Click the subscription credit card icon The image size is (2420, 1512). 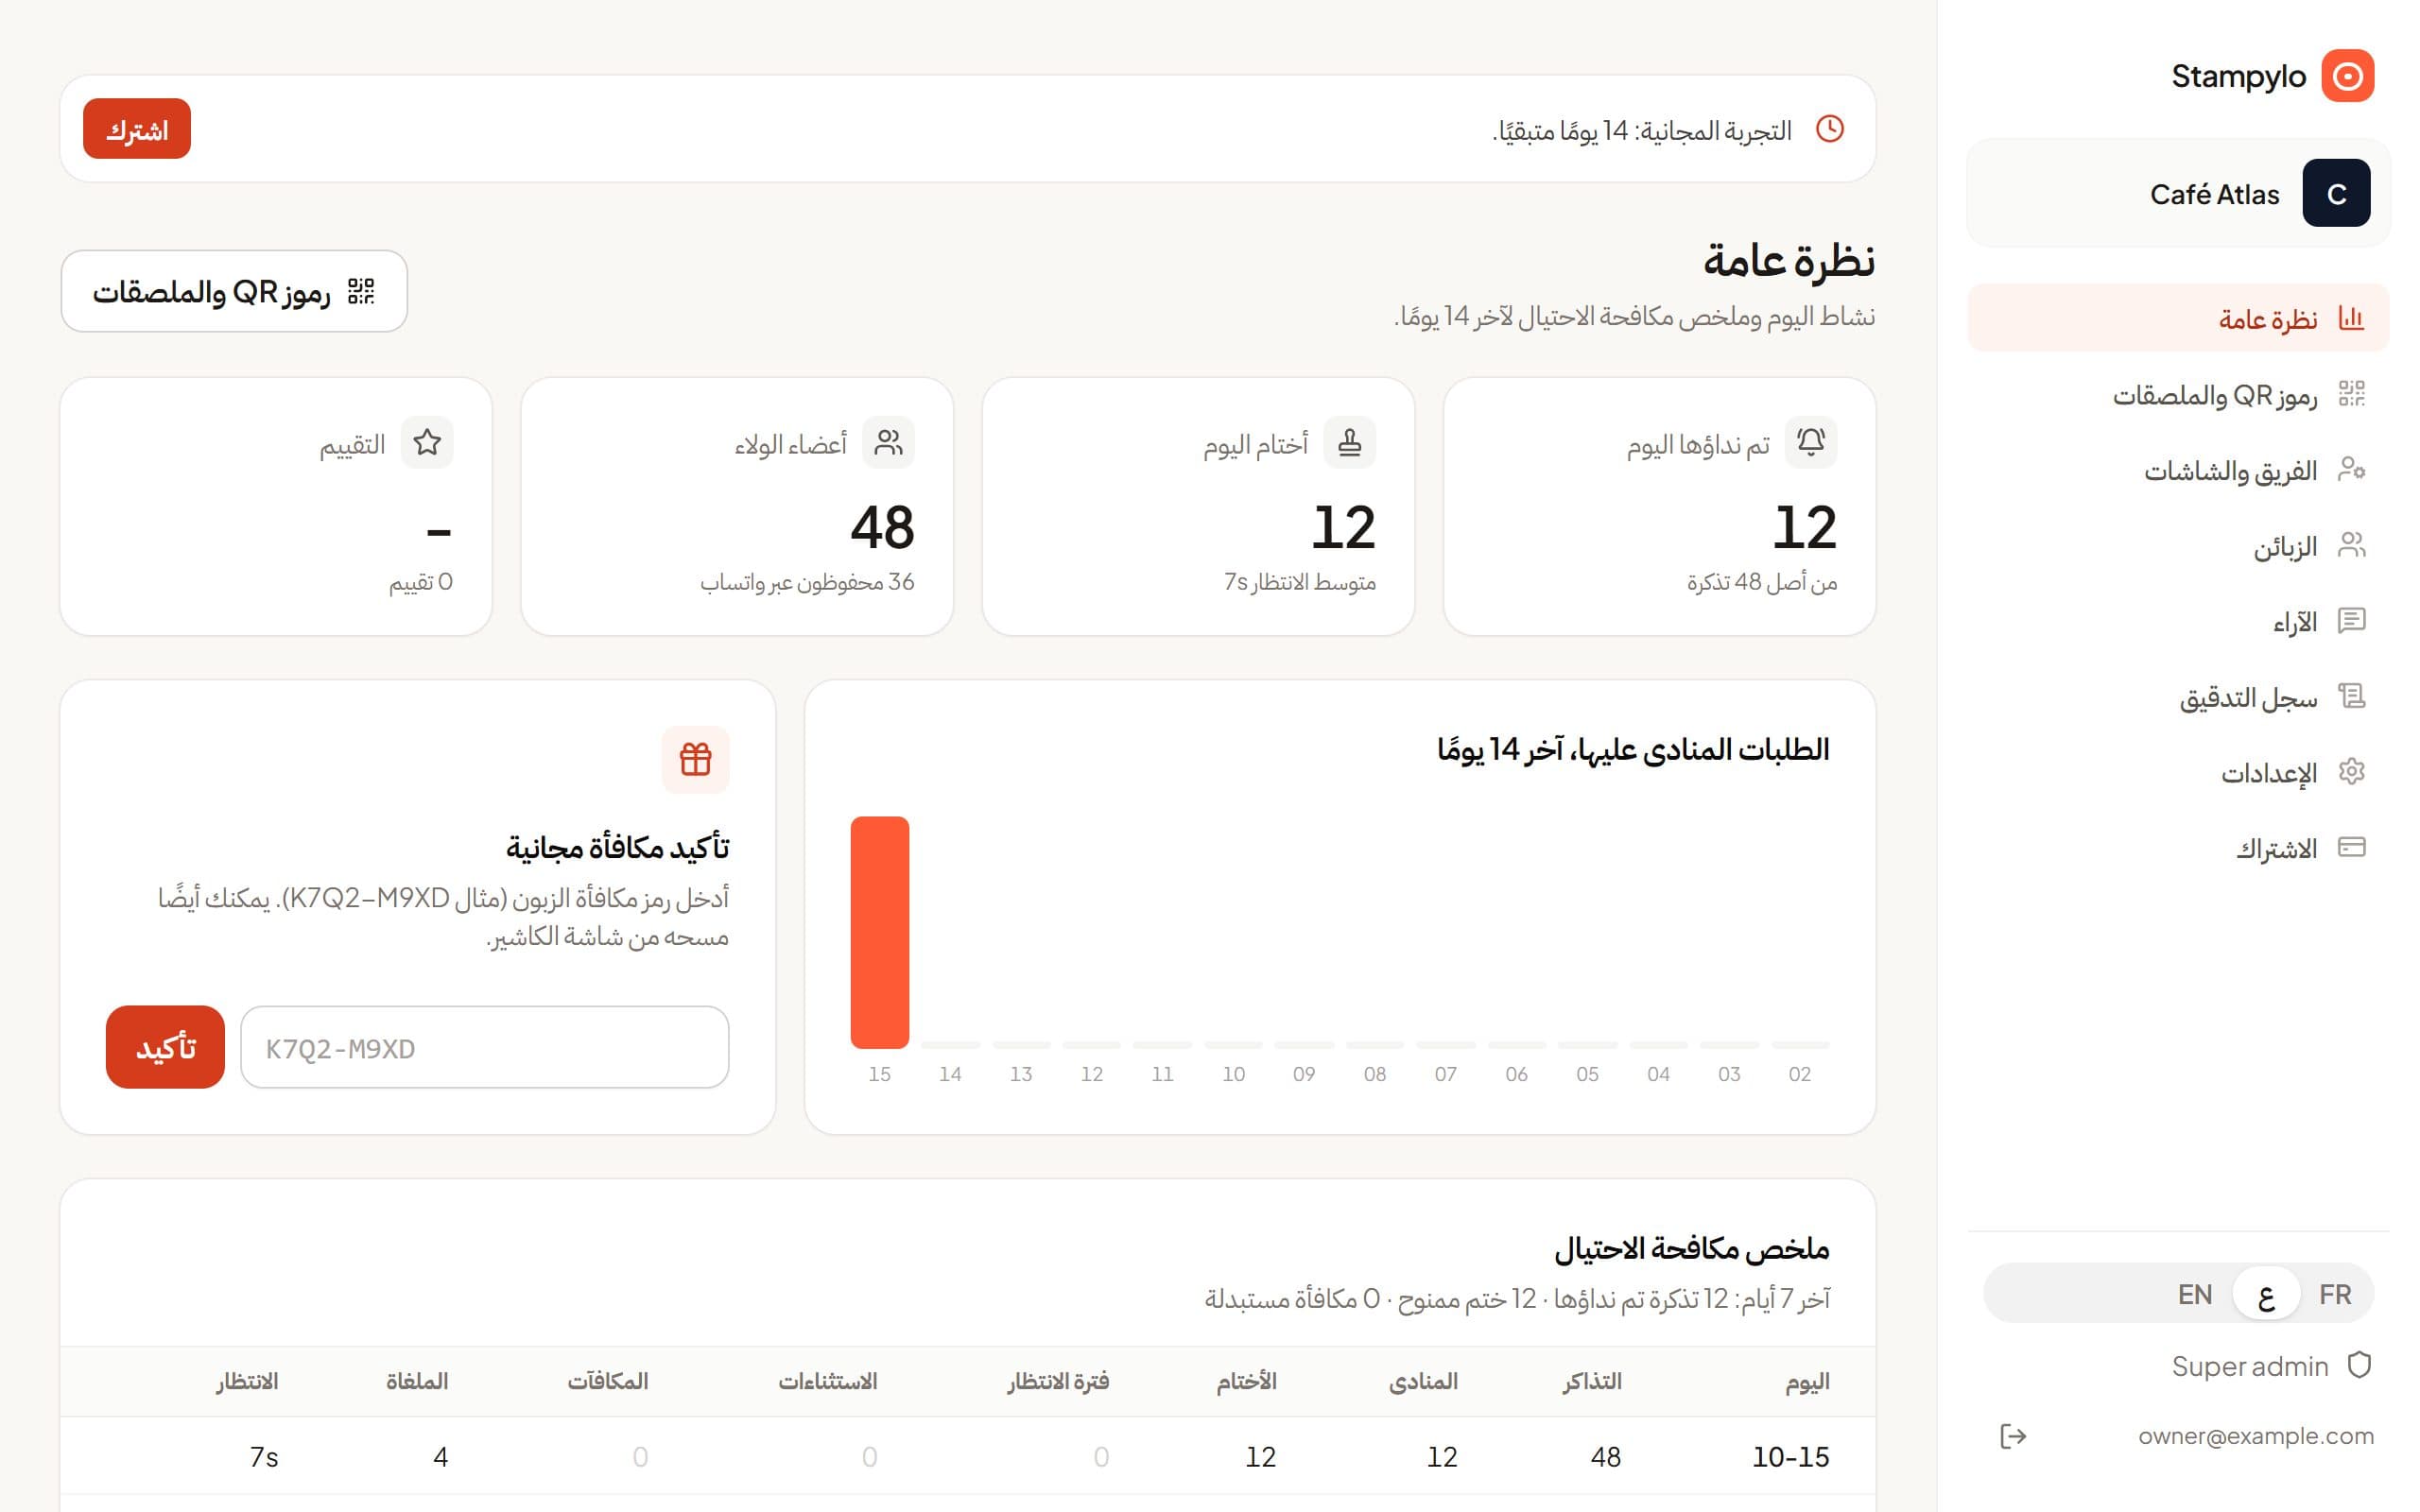coord(2351,848)
